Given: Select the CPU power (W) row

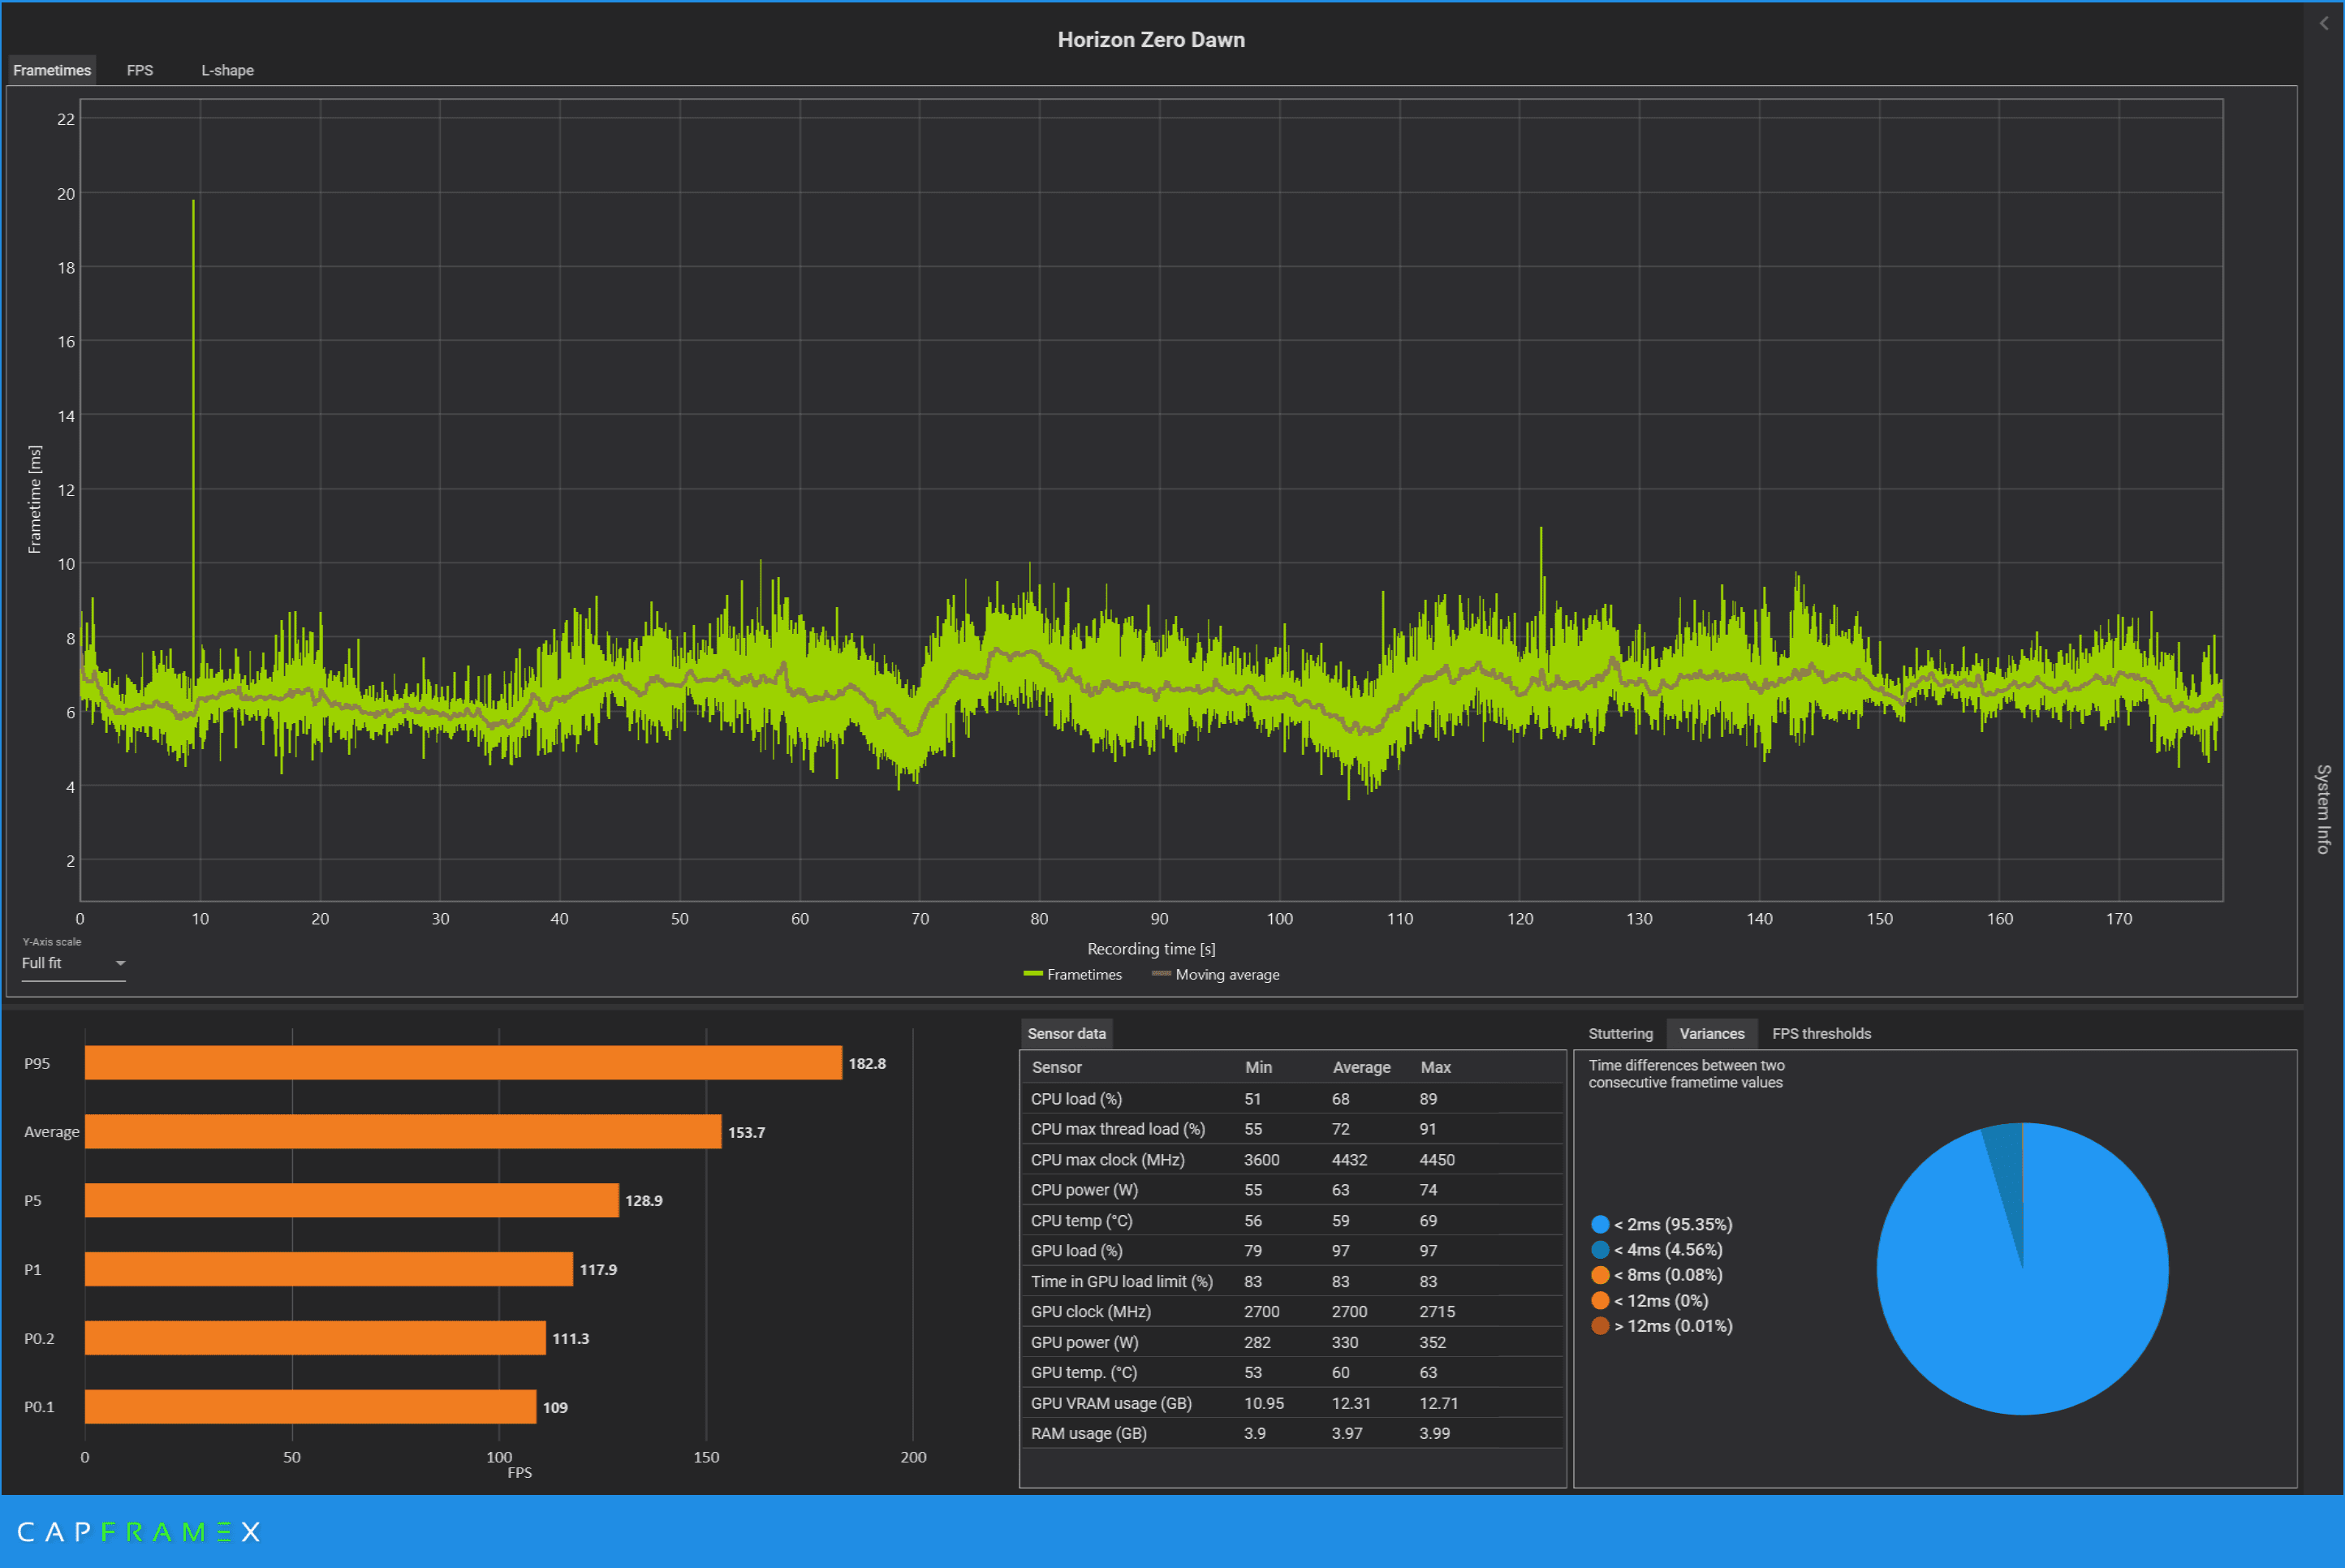Looking at the screenshot, I should [x=1292, y=1190].
